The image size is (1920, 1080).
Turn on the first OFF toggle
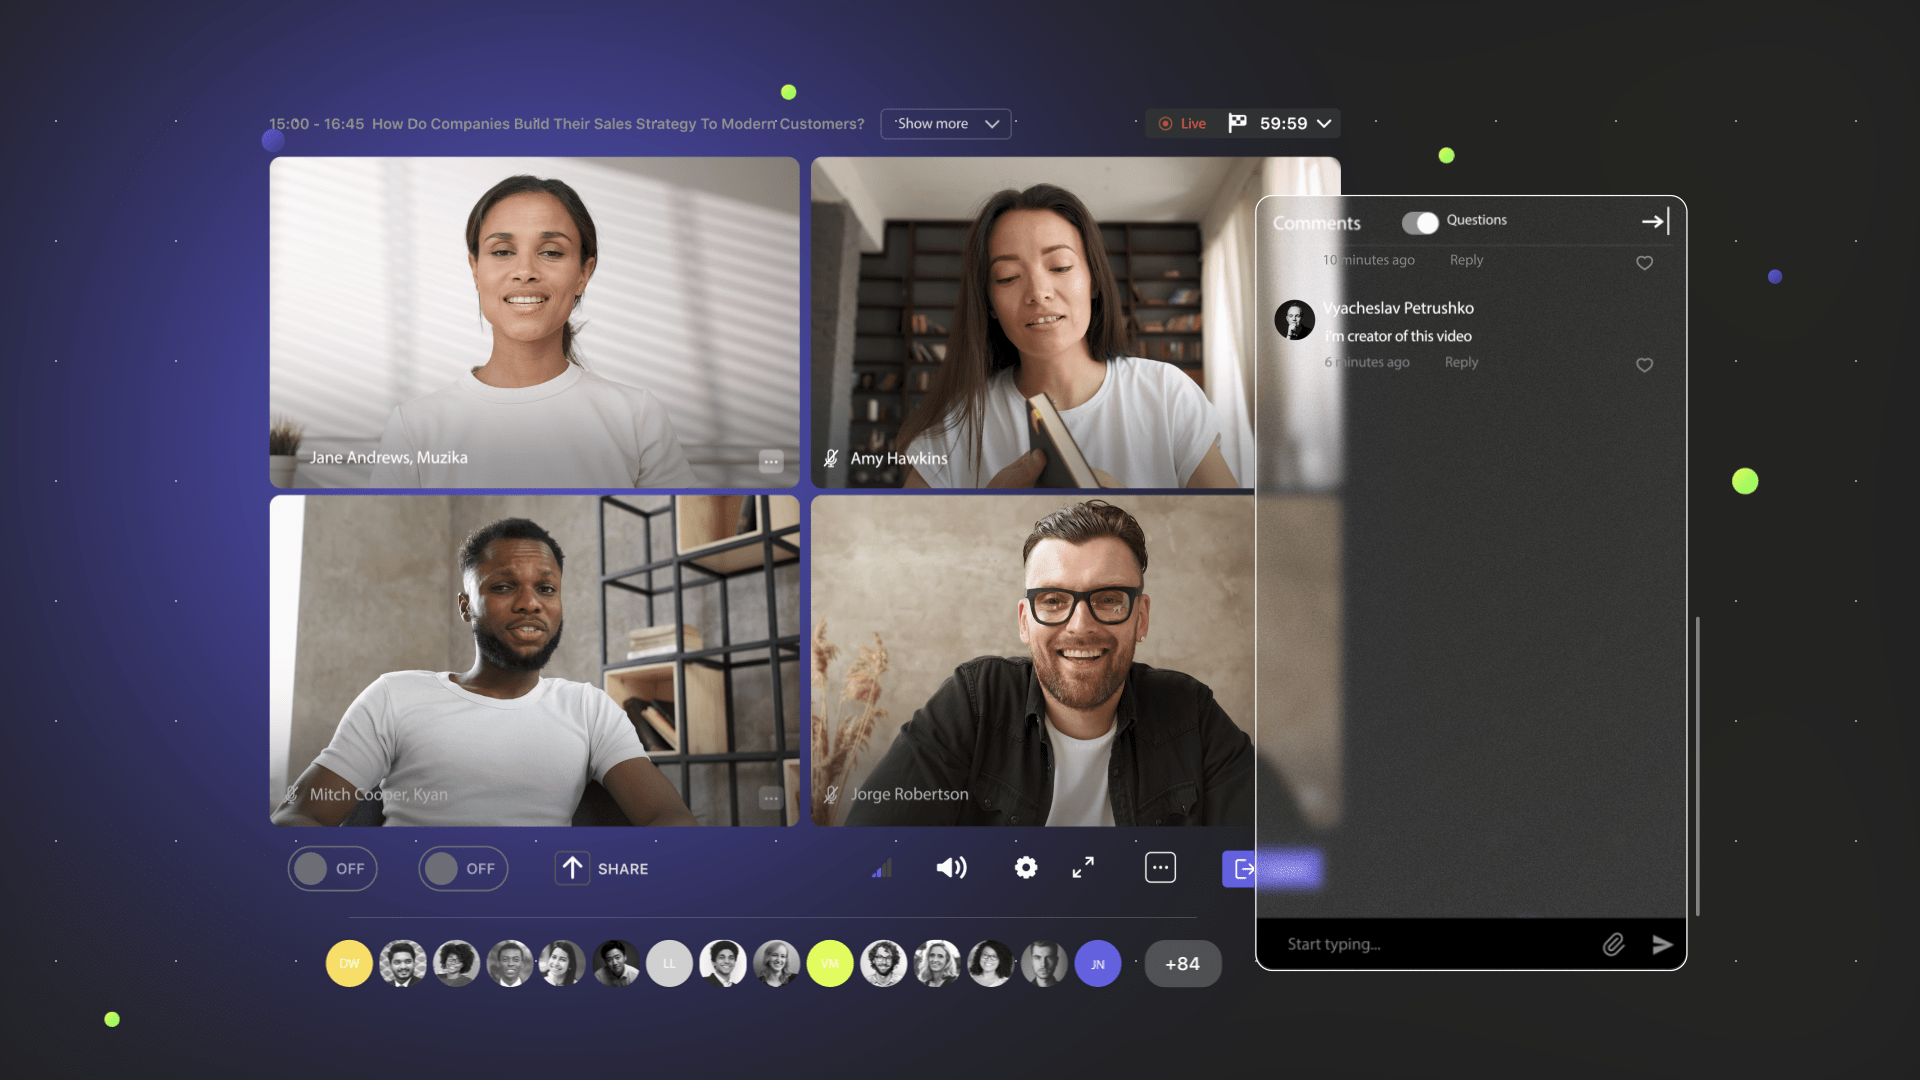pos(332,869)
